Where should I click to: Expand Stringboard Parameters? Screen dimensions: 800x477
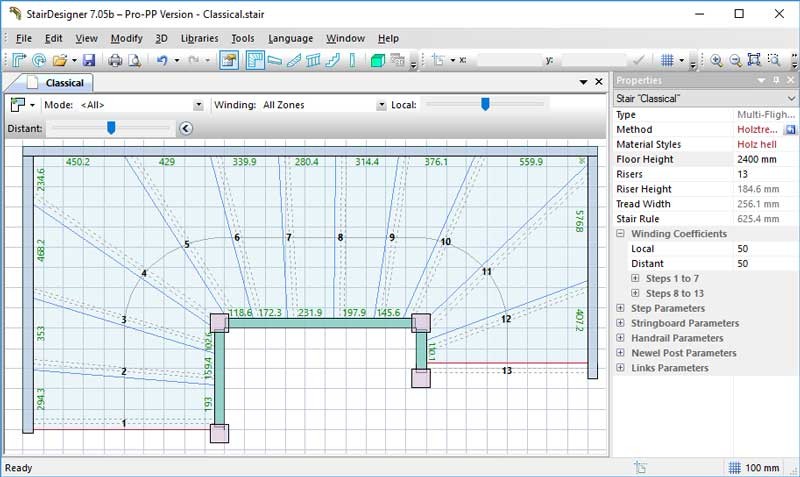point(620,323)
